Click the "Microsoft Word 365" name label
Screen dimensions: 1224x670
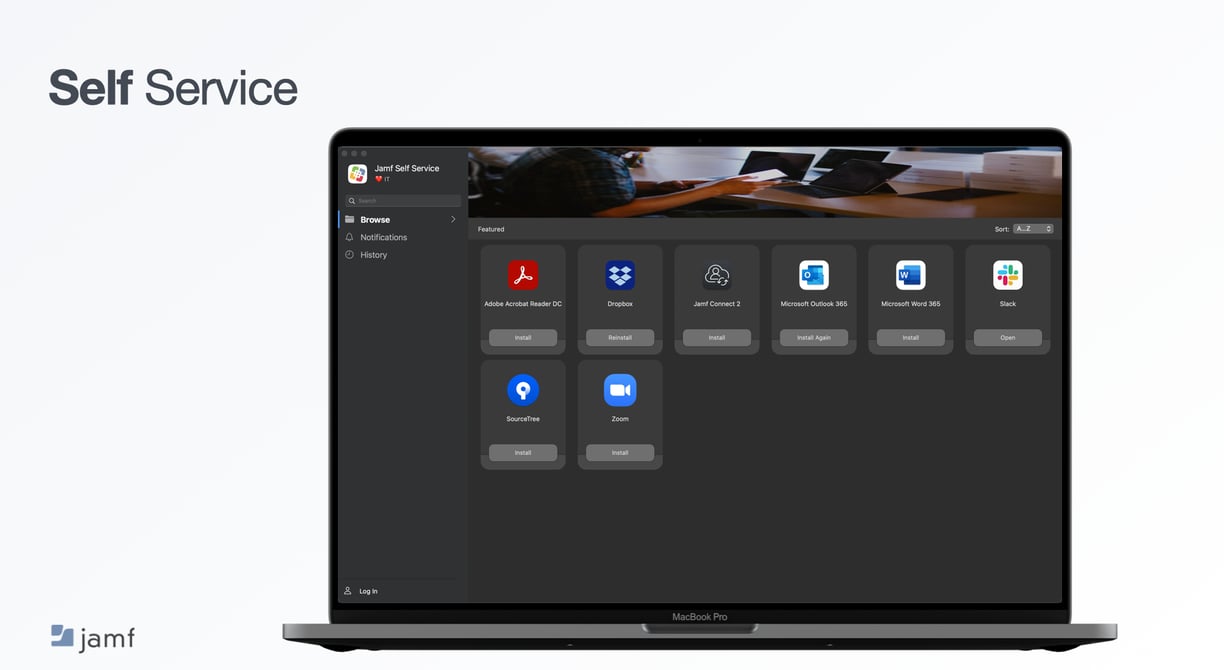[911, 304]
